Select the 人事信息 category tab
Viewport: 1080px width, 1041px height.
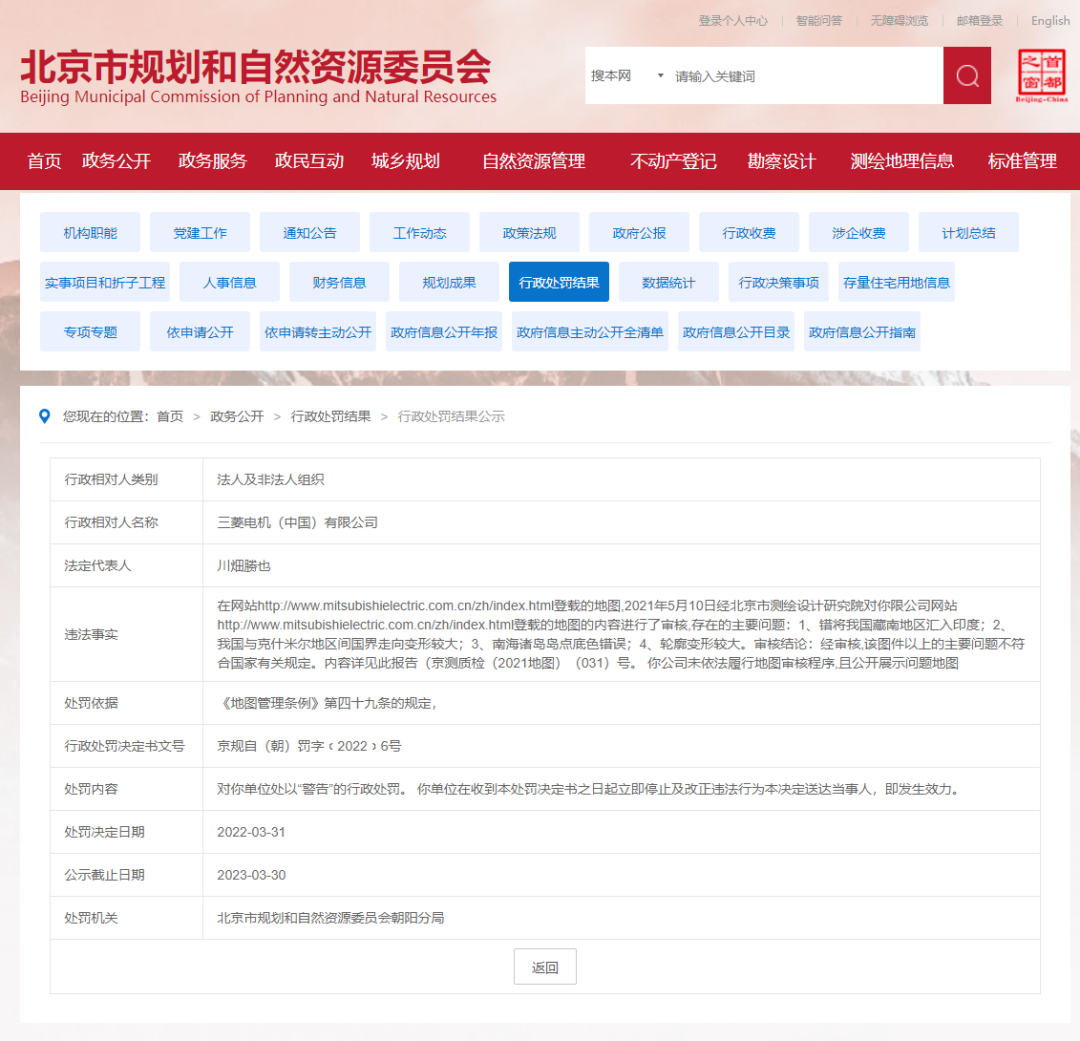(x=229, y=282)
